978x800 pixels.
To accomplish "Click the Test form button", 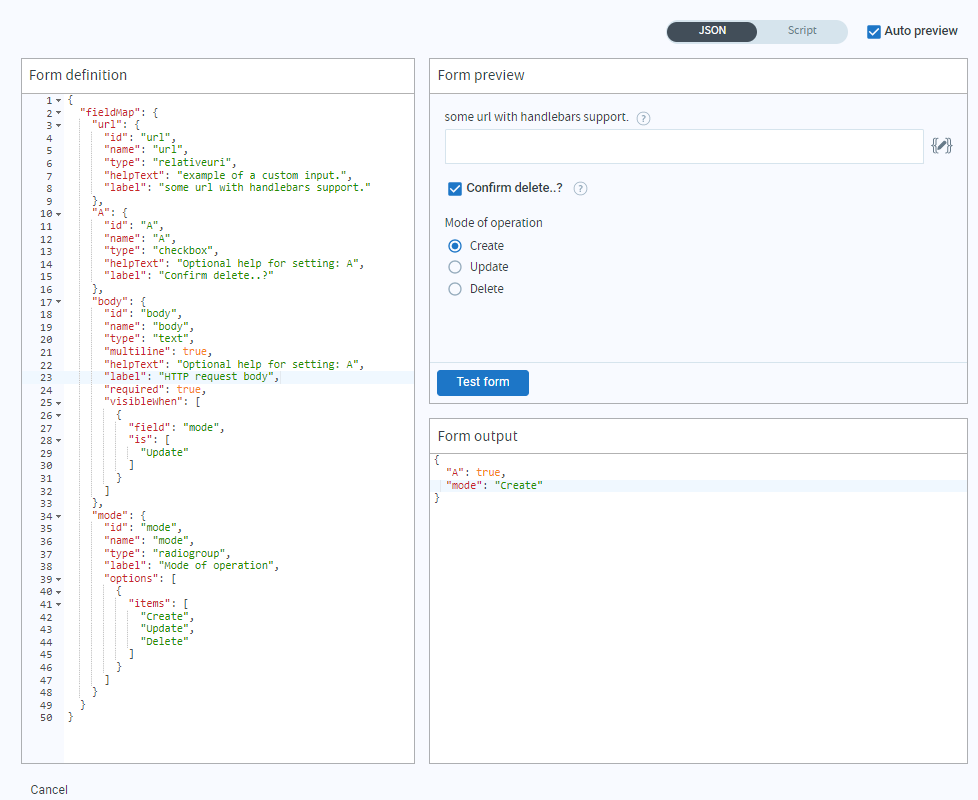I will click(x=483, y=382).
